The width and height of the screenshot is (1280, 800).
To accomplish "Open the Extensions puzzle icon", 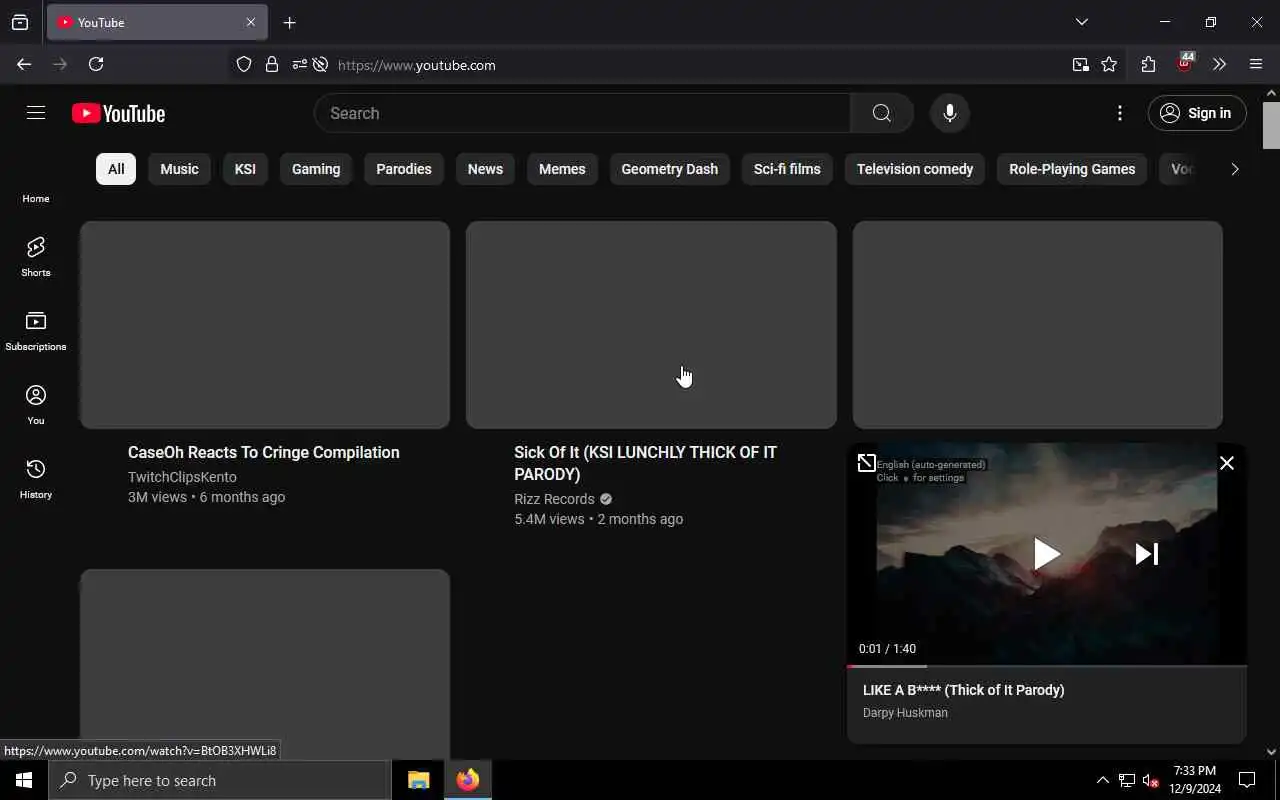I will [1148, 65].
